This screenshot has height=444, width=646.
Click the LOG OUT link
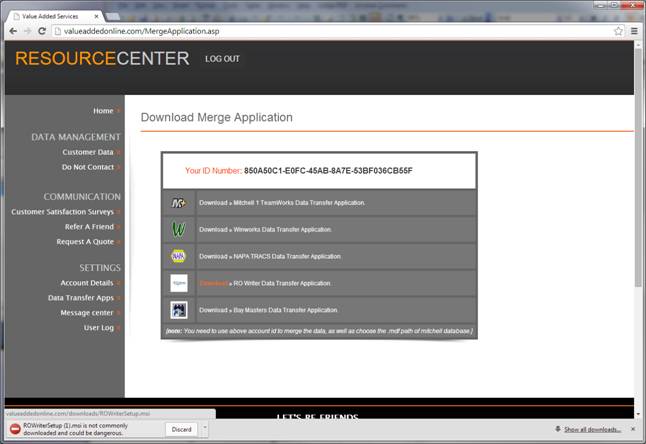point(222,59)
